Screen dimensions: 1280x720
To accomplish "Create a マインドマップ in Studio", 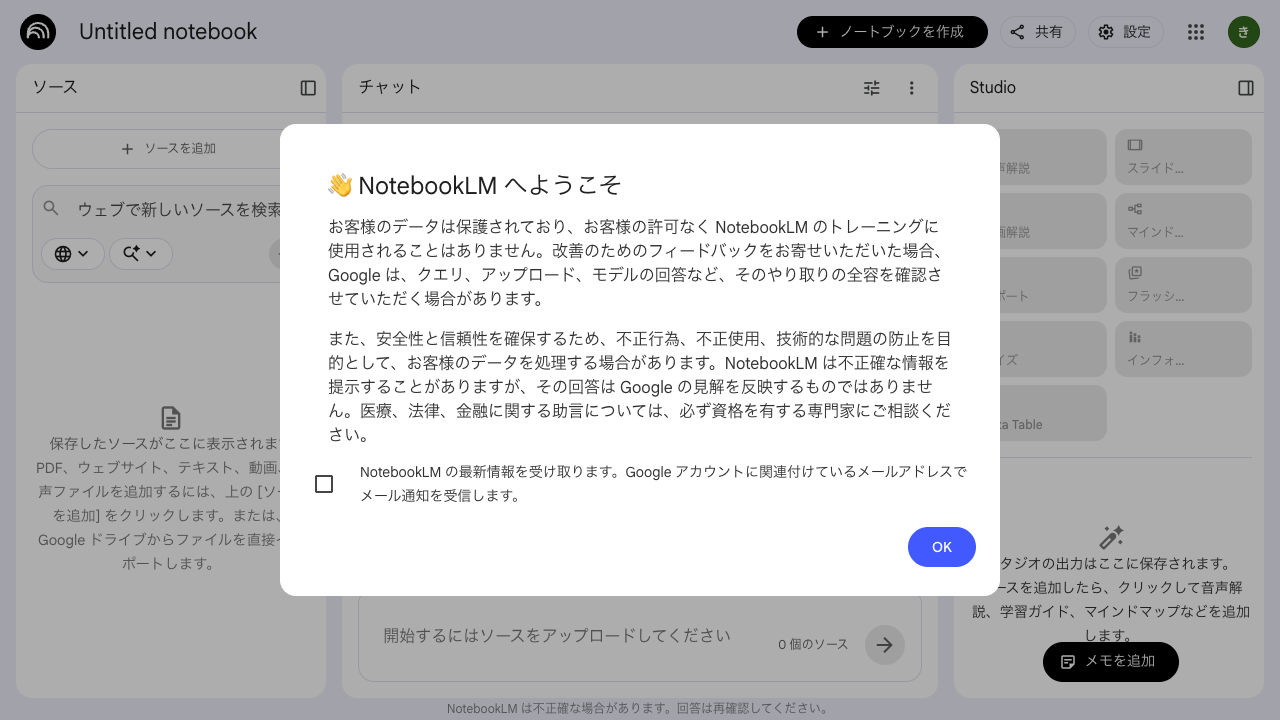I will point(1183,220).
